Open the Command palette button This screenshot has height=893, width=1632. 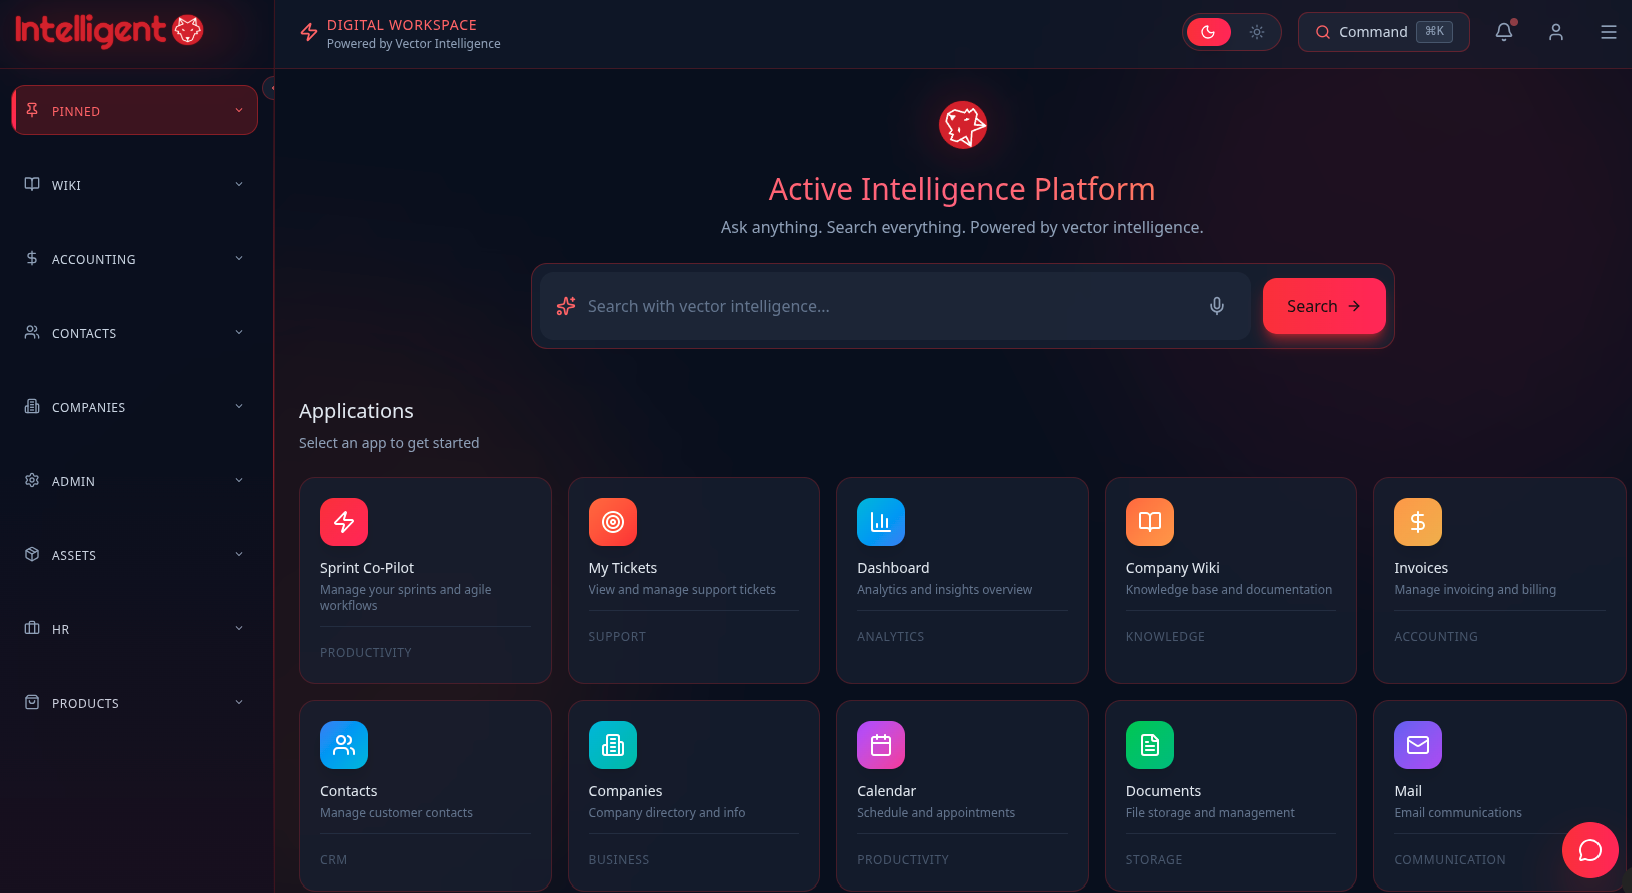tap(1383, 32)
